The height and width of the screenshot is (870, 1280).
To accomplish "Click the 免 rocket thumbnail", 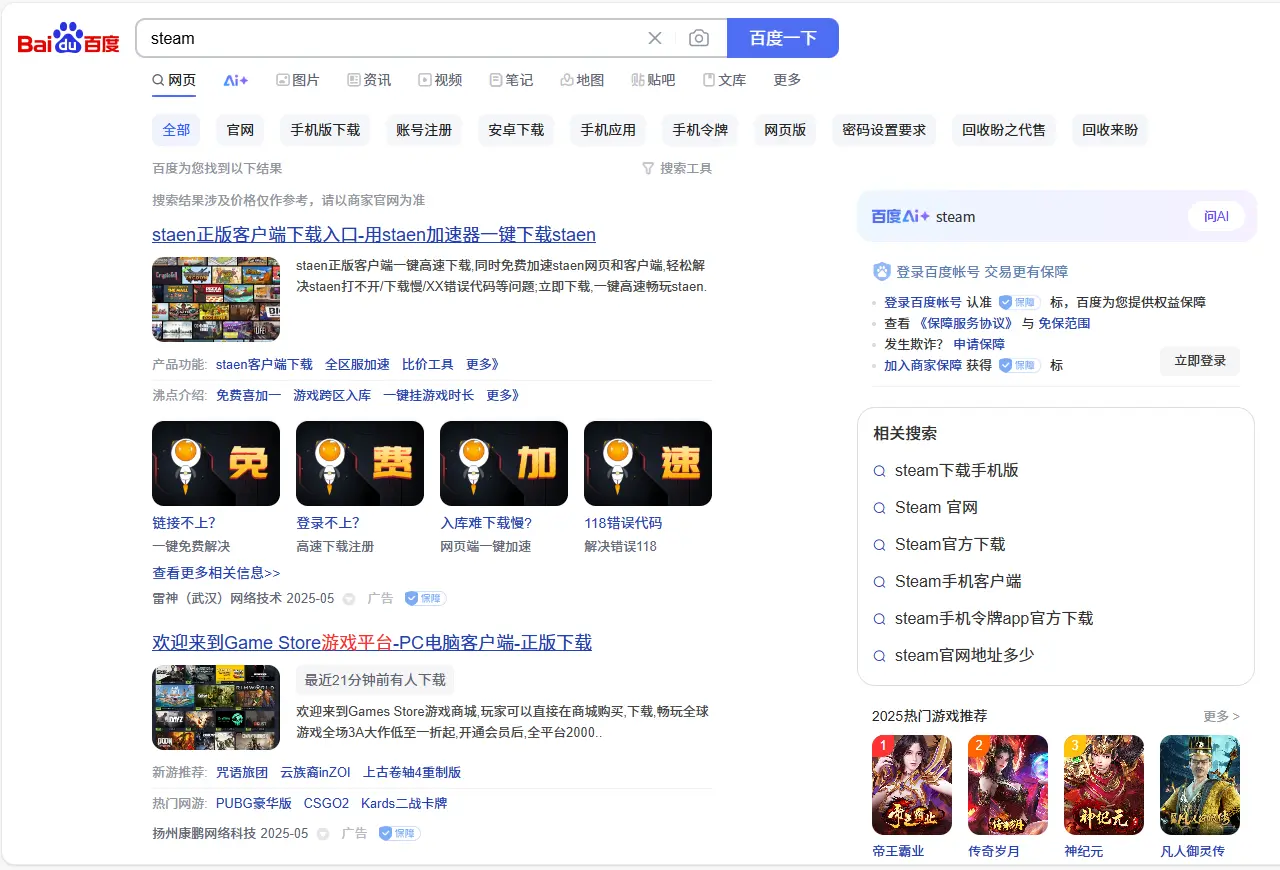I will (216, 463).
